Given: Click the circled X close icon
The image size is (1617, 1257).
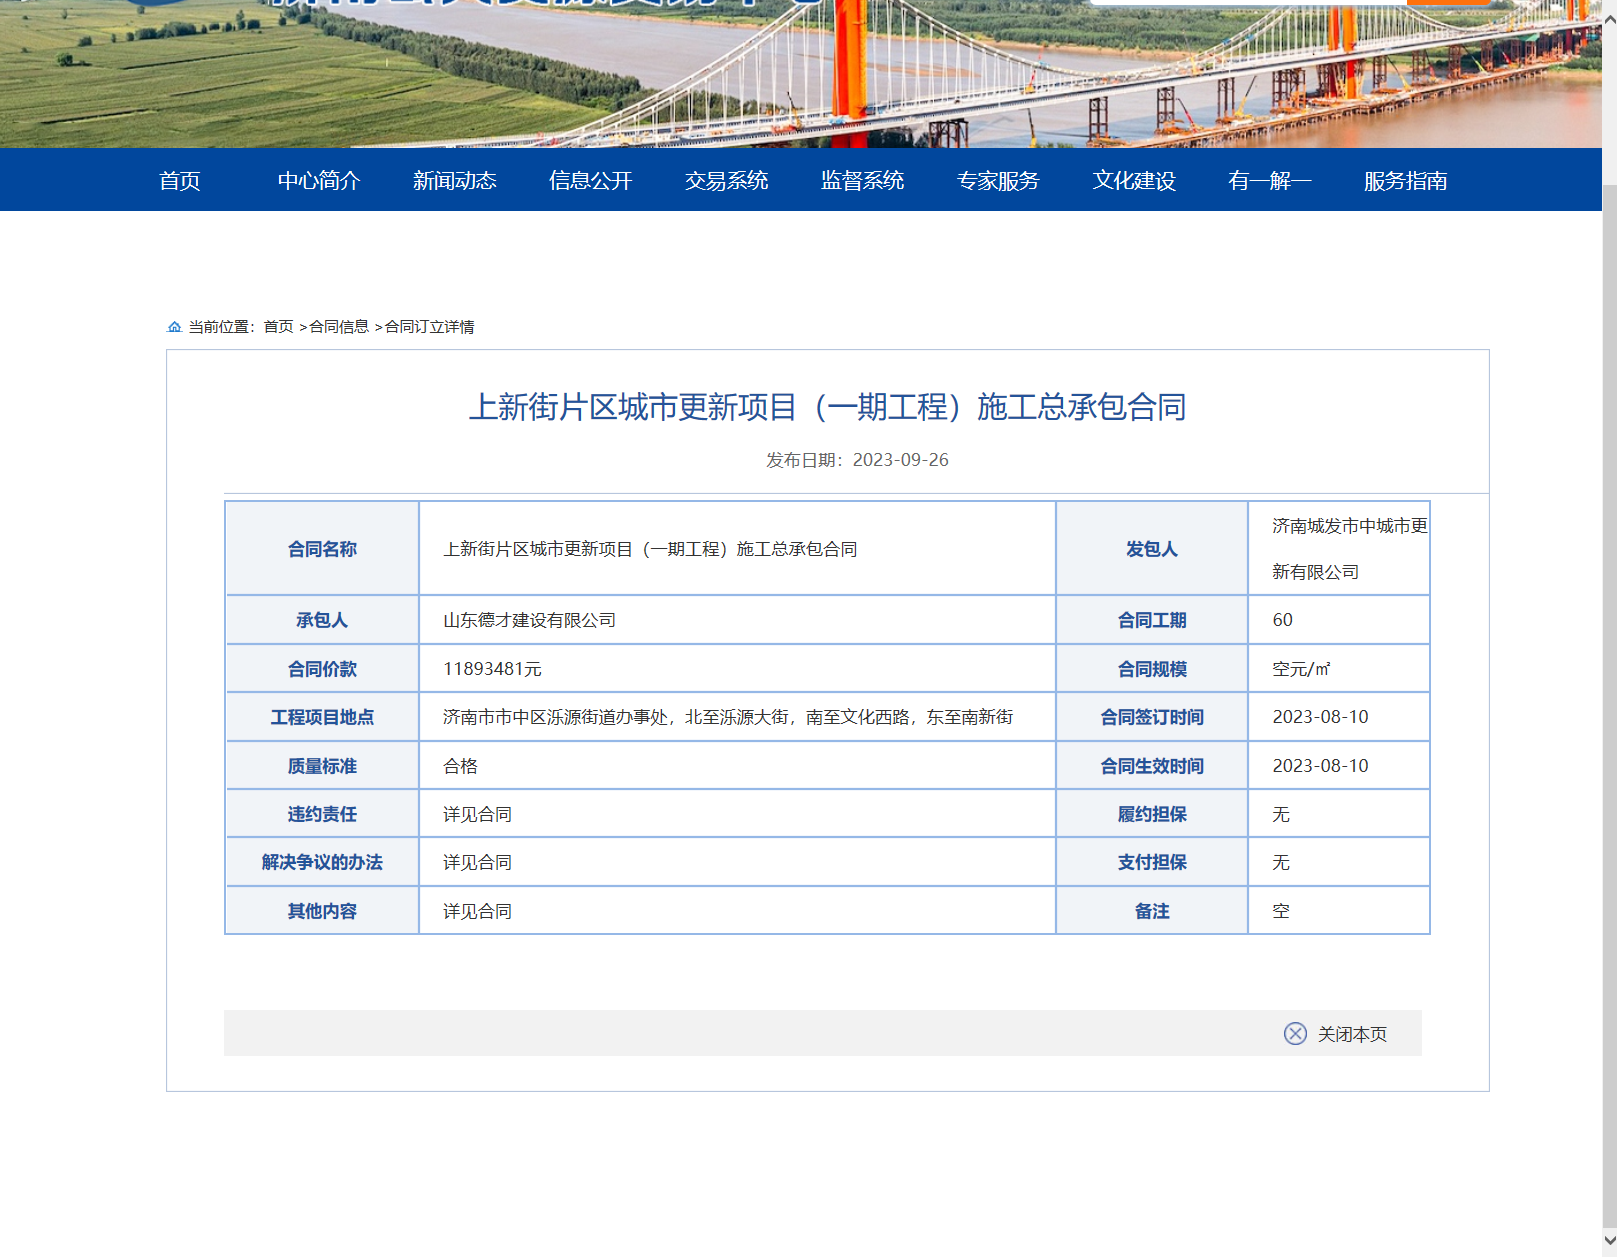Looking at the screenshot, I should (1295, 1034).
